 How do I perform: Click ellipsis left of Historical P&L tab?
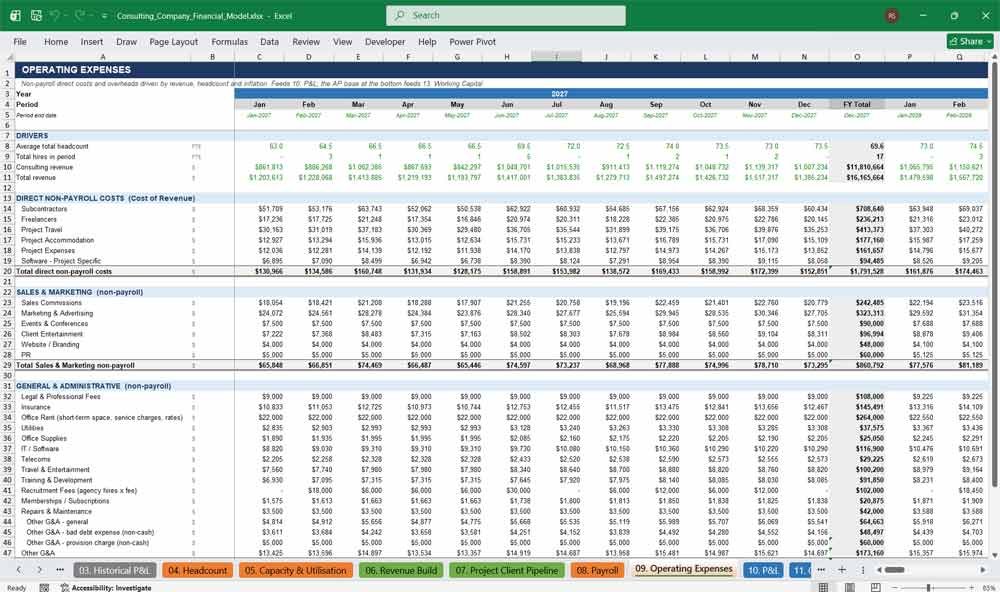pyautogui.click(x=60, y=570)
